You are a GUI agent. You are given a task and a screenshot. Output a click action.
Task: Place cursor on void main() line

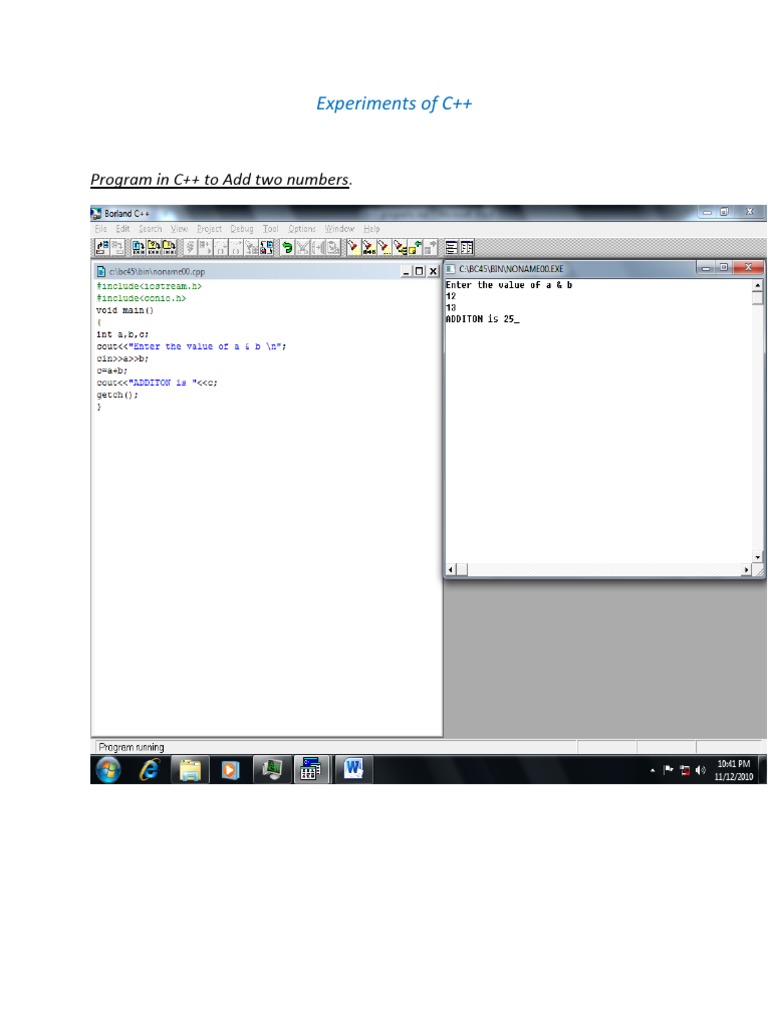pos(125,310)
